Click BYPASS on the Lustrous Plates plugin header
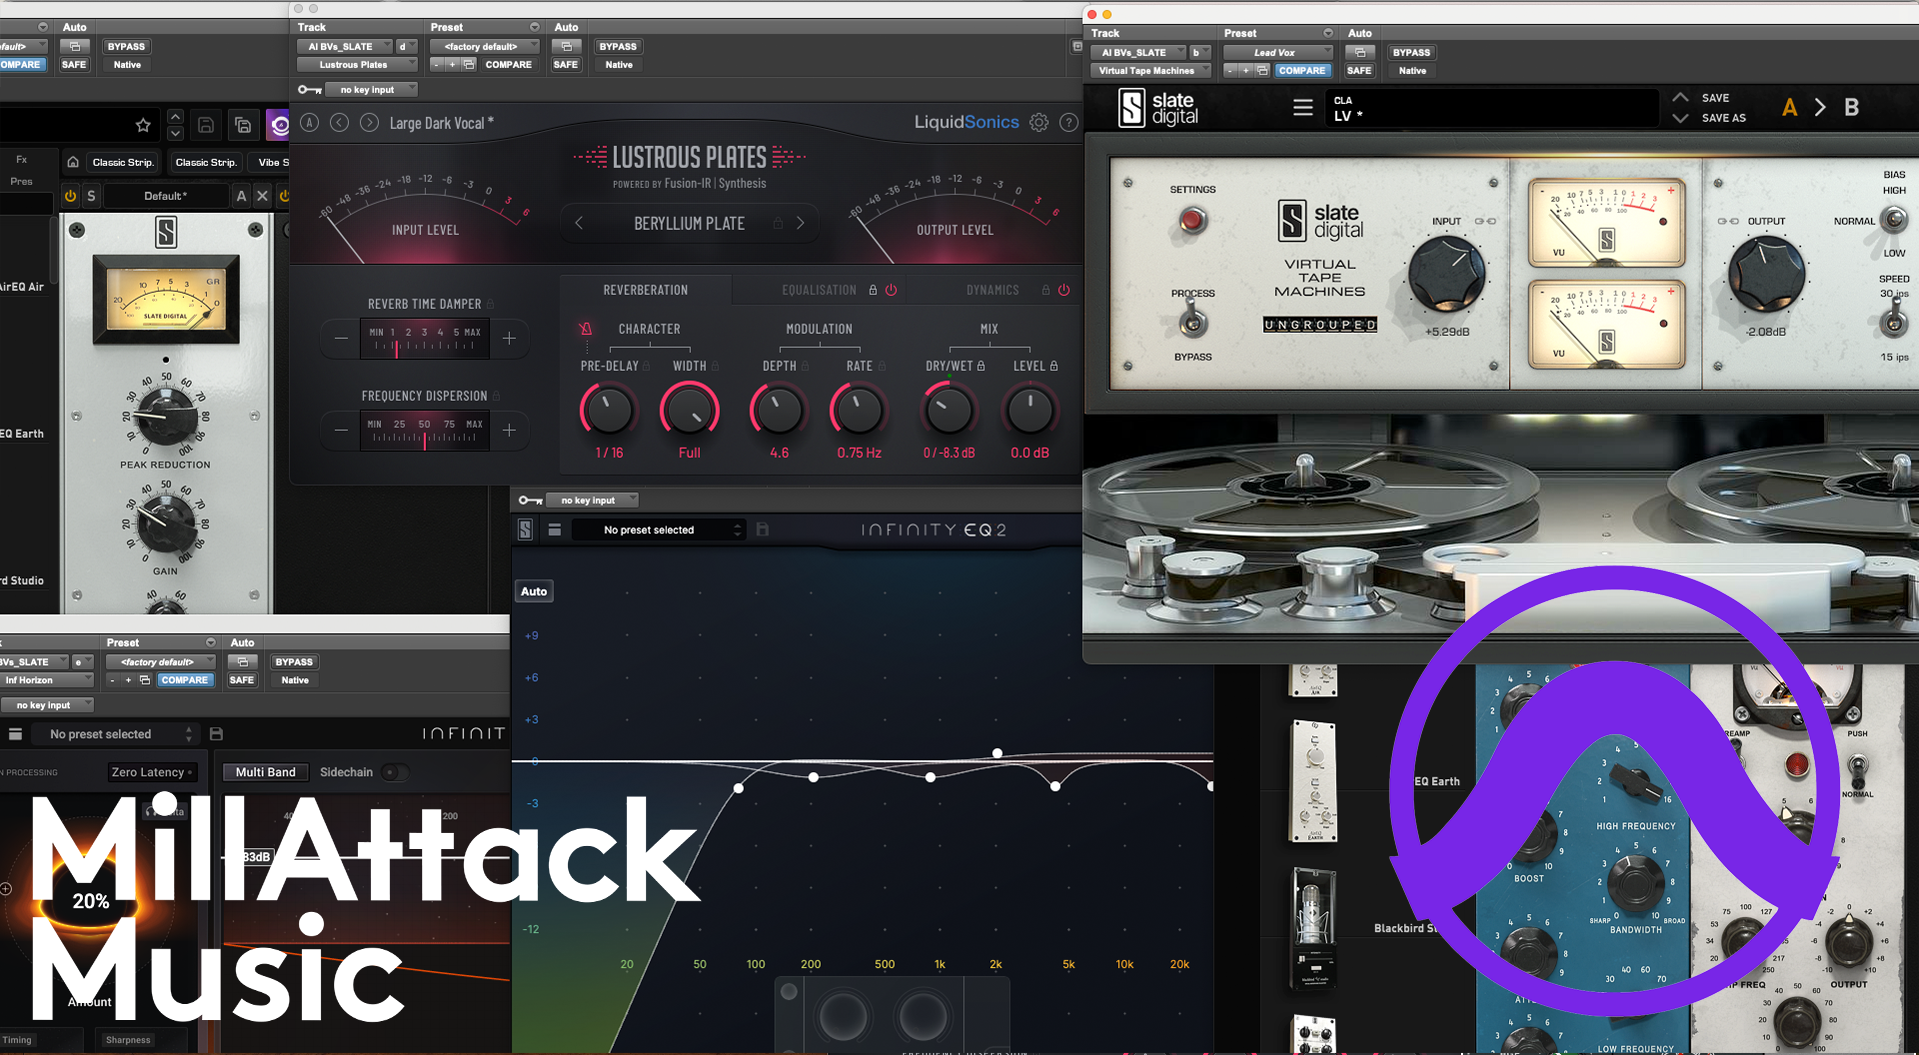Viewport: 1919px width, 1055px height. tap(617, 46)
